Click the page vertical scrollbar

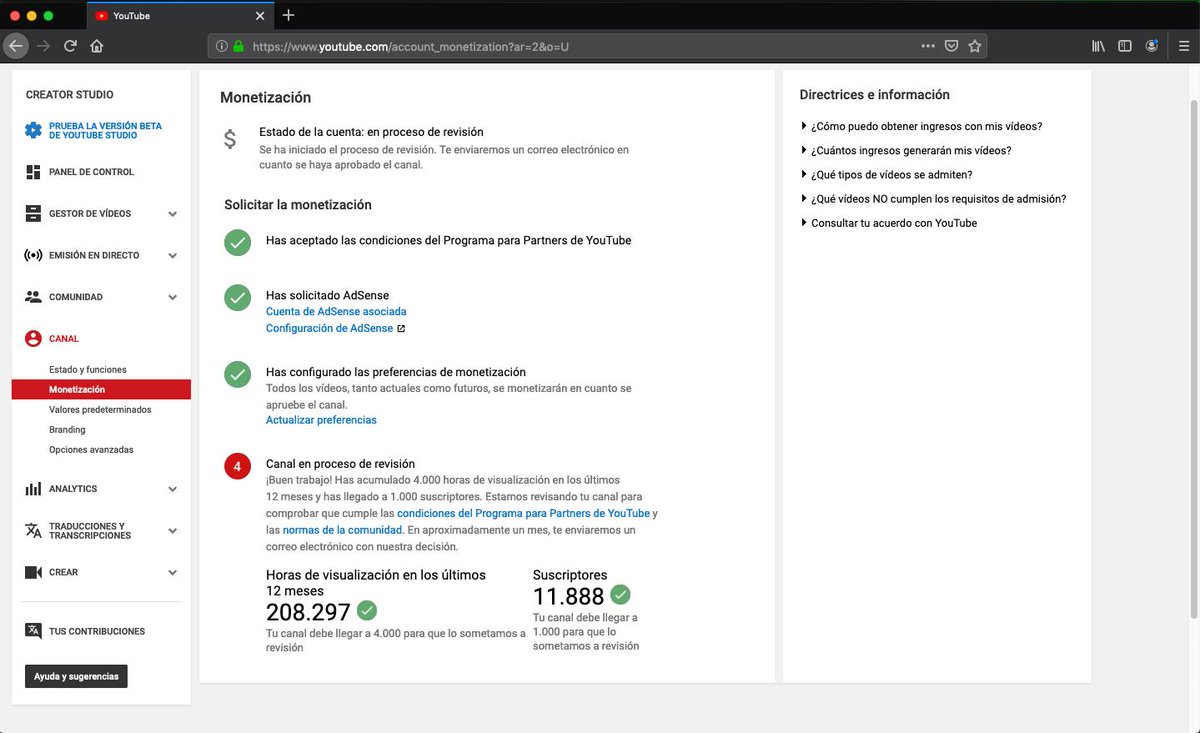[1194, 360]
